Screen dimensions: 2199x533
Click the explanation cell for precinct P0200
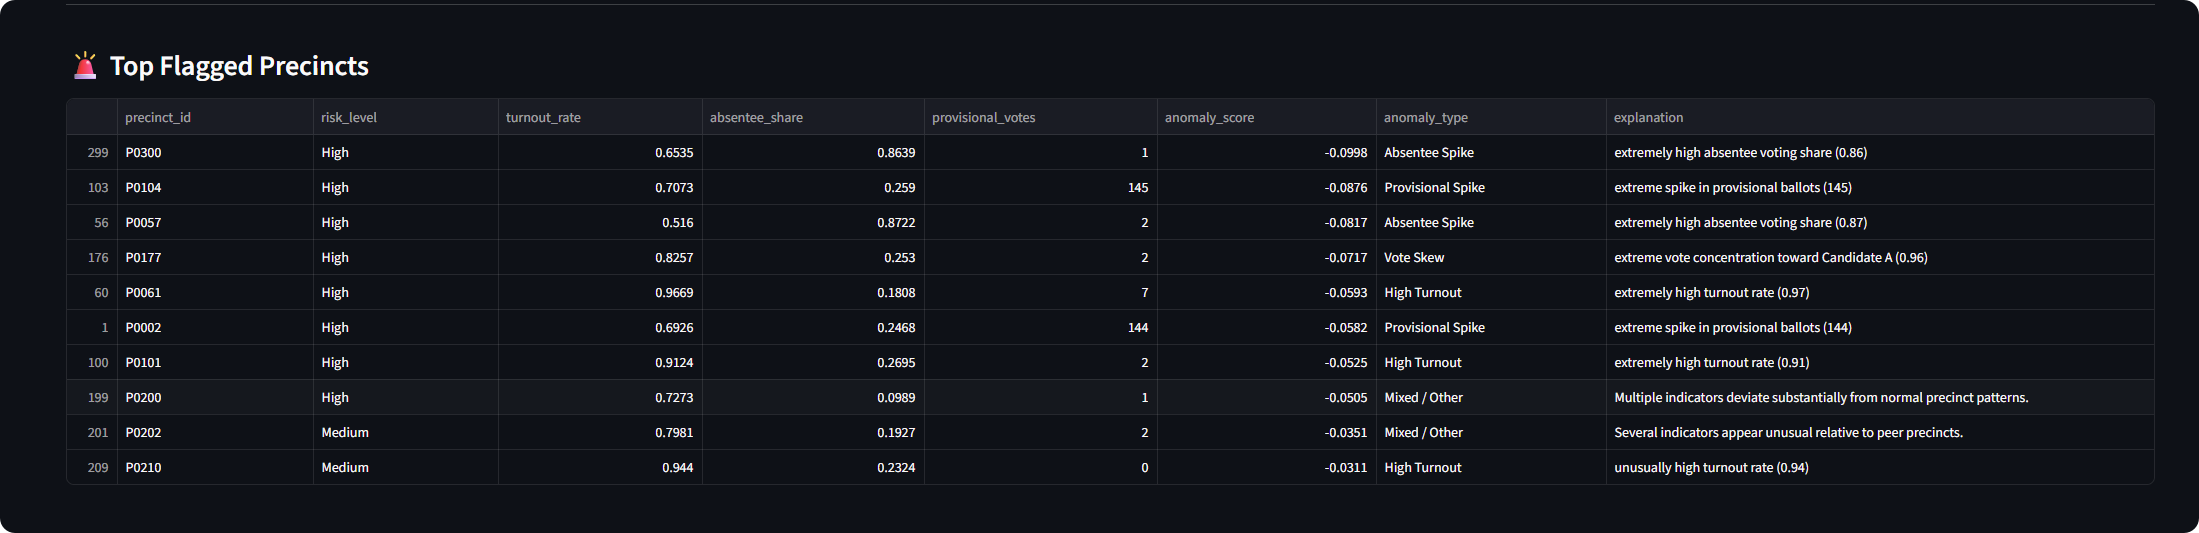pyautogui.click(x=1820, y=398)
